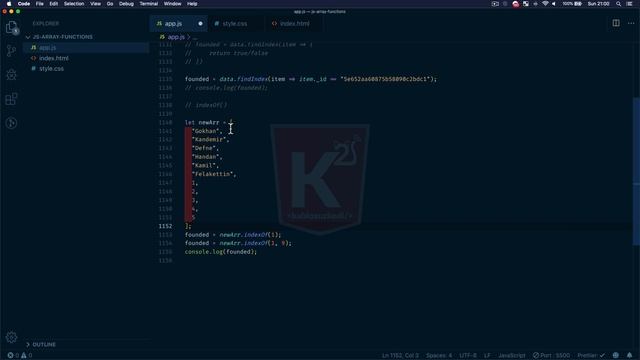
Task: Click the Prettier status bar item
Action: (x=591, y=355)
